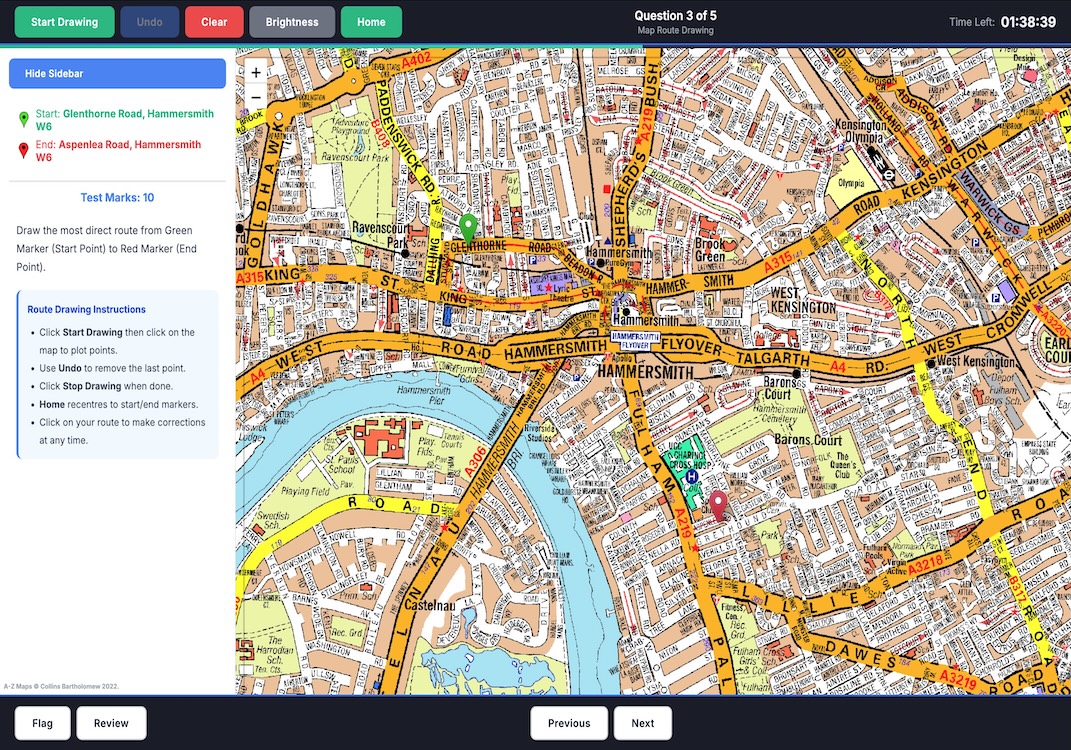The height and width of the screenshot is (750, 1071).
Task: Open the Brightness control
Action: 292,22
